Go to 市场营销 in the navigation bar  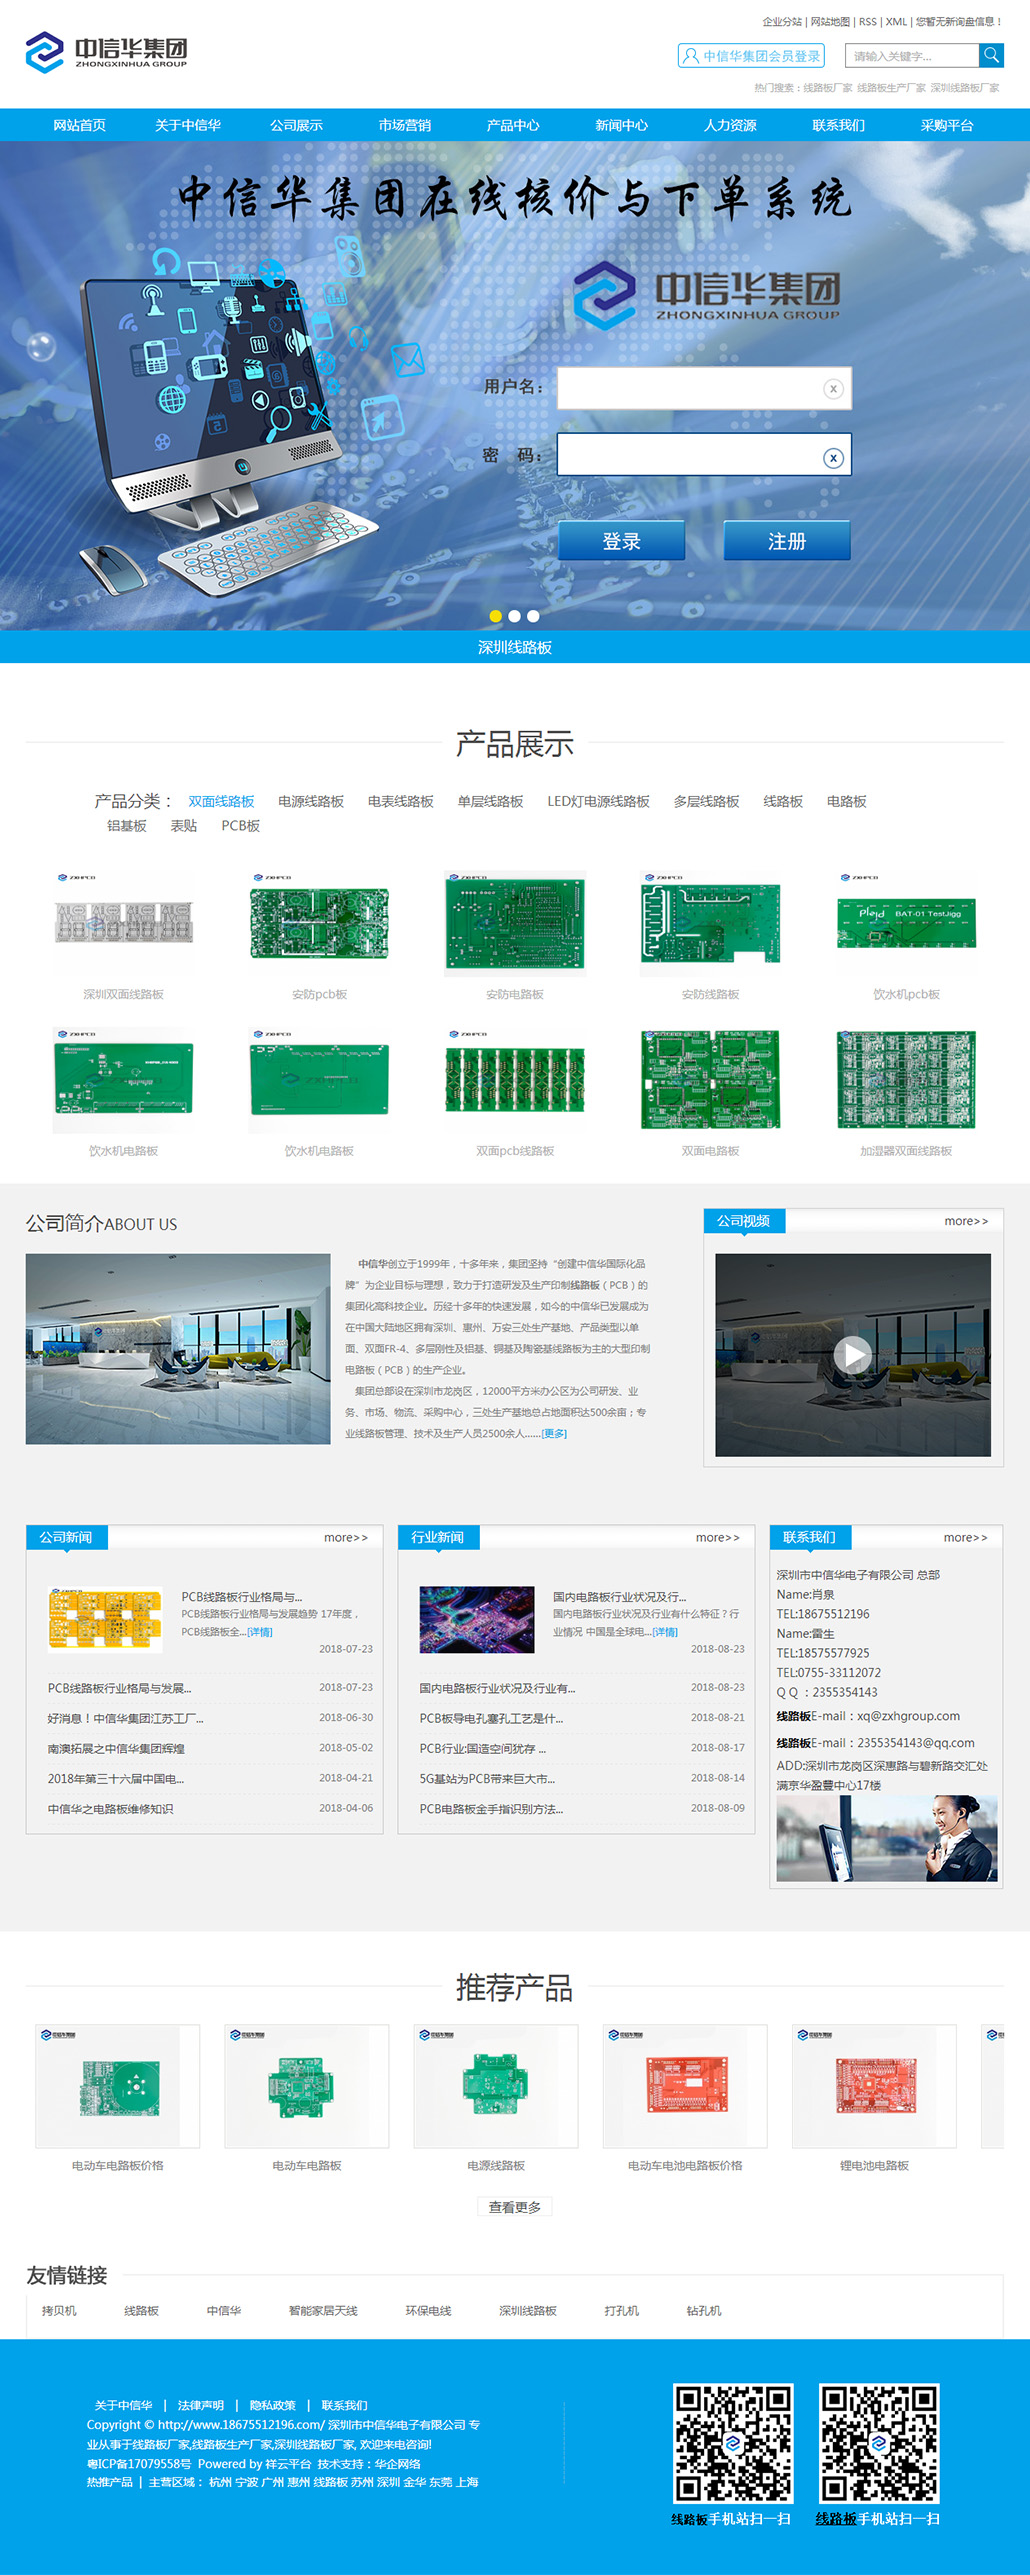coord(404,125)
